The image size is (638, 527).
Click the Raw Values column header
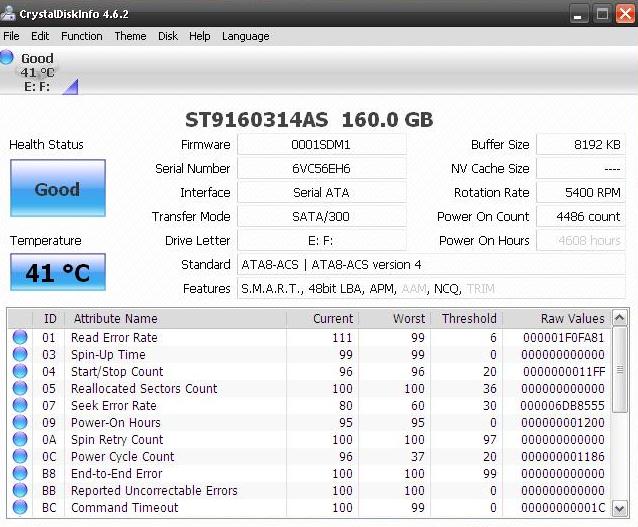557,319
